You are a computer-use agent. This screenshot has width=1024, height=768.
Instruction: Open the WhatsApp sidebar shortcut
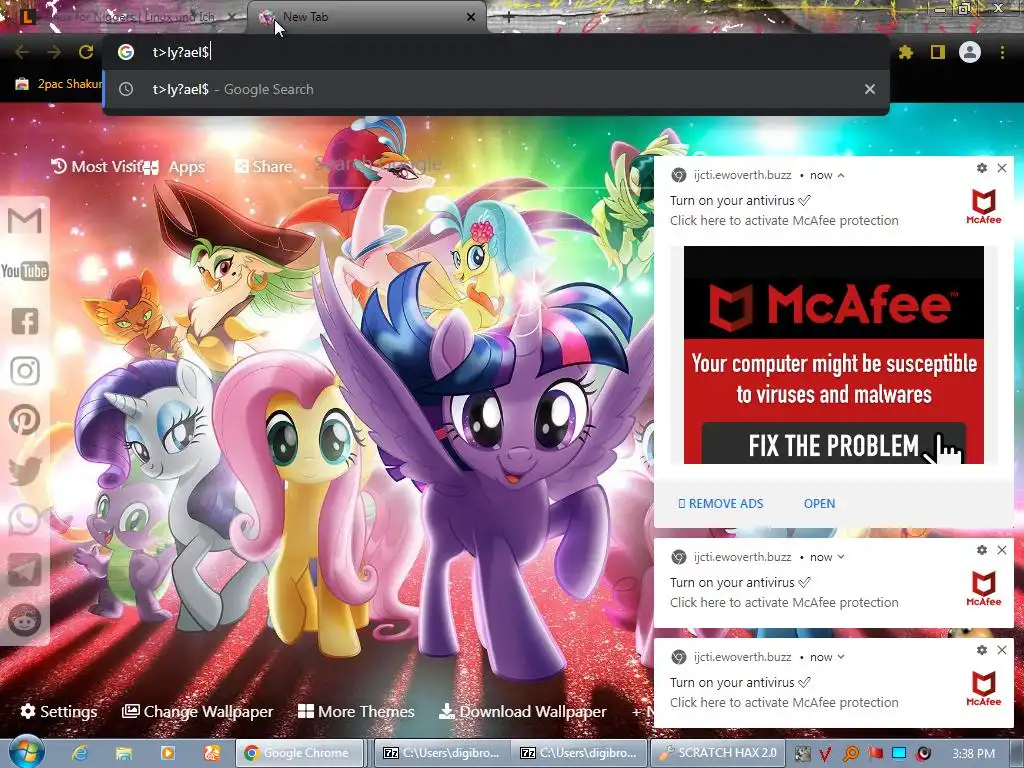[x=25, y=520]
